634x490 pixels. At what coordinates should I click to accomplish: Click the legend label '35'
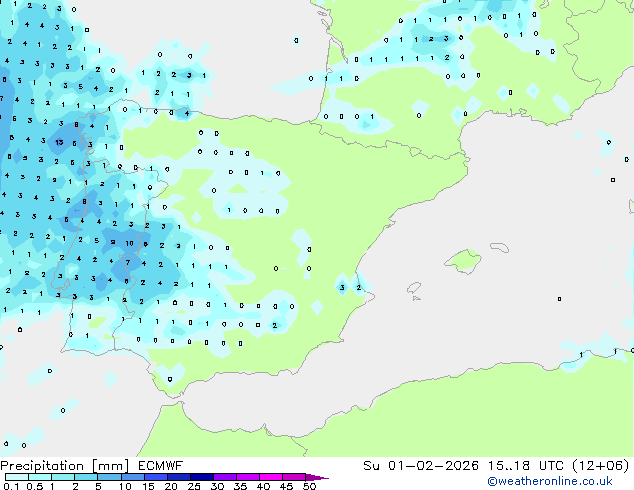(240, 486)
